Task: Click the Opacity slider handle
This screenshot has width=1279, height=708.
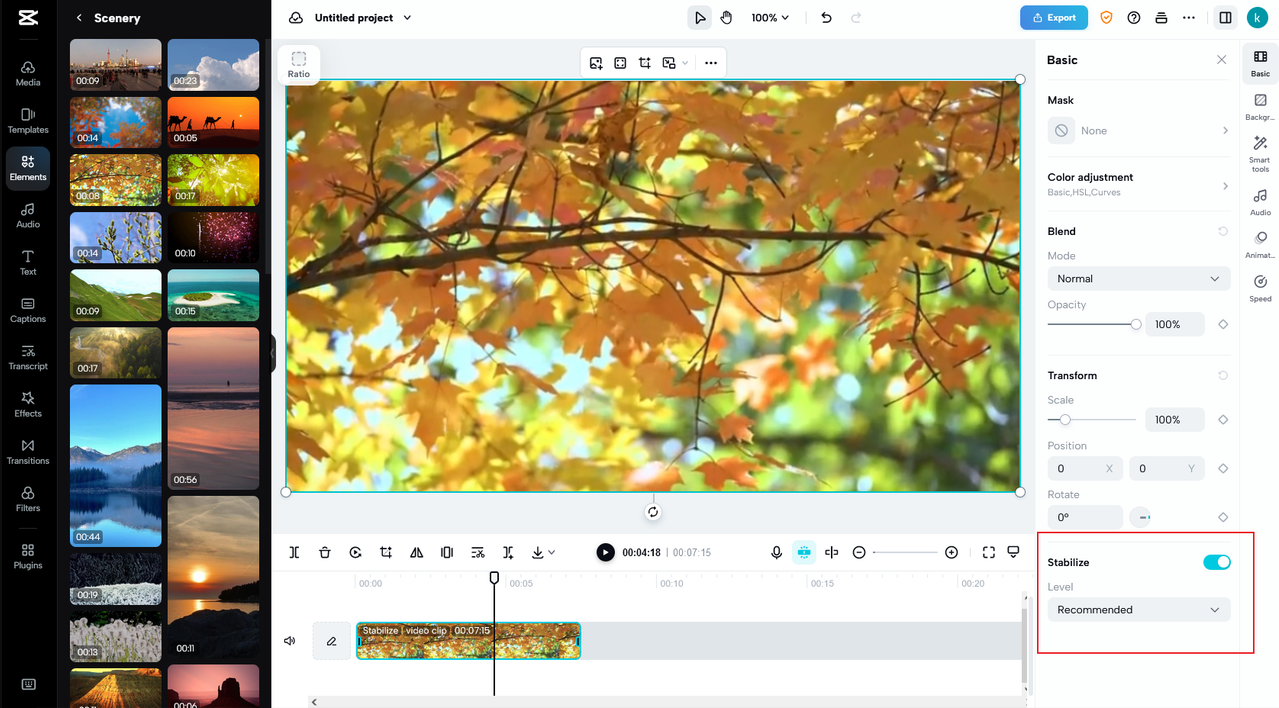Action: (1136, 324)
